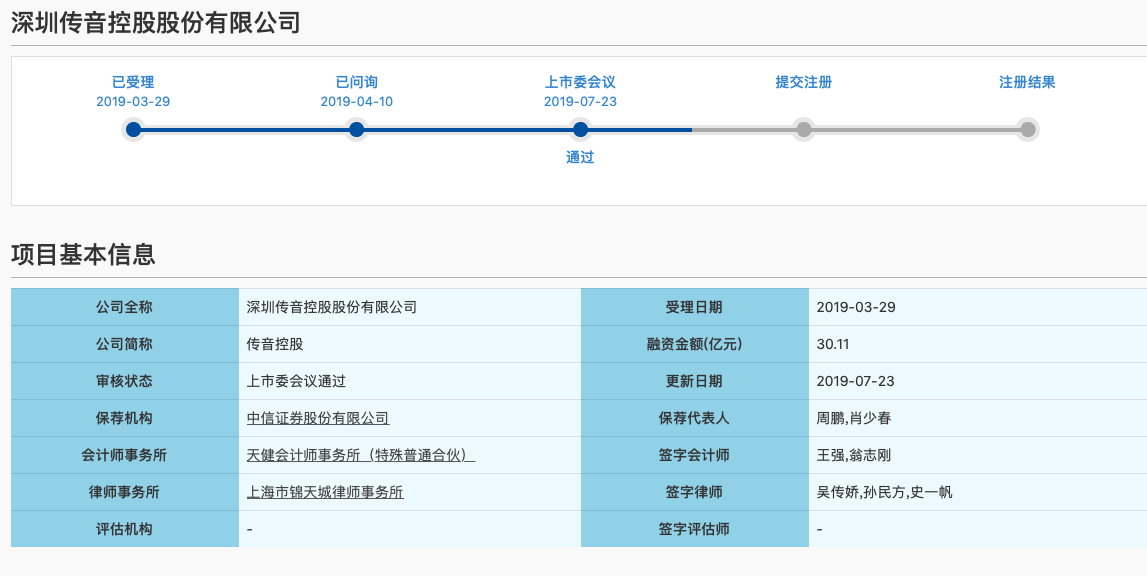Viewport: 1147px width, 576px height.
Task: Select the 已受理 timeline node dot
Action: coord(133,130)
